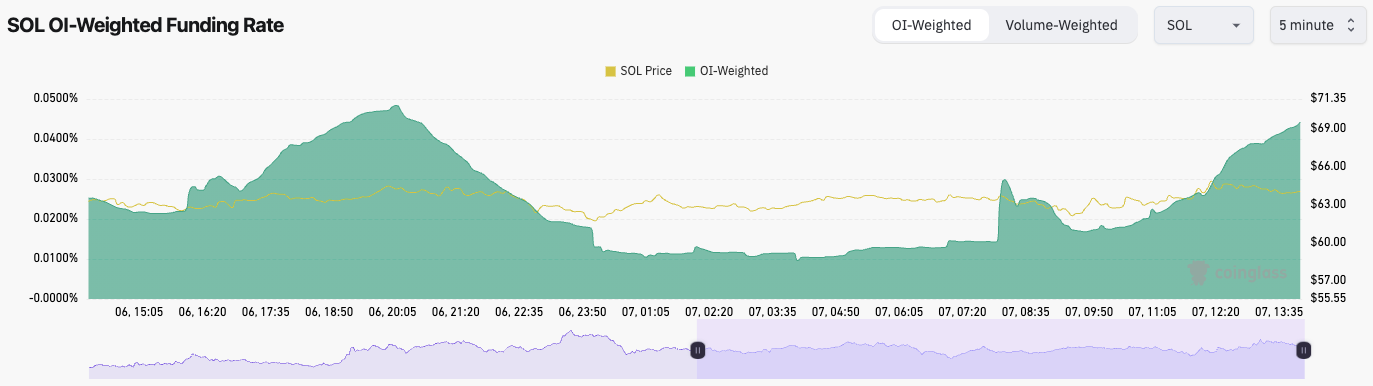Click the 07, 08:35 time label
The image size is (1373, 386).
[x=1026, y=312]
